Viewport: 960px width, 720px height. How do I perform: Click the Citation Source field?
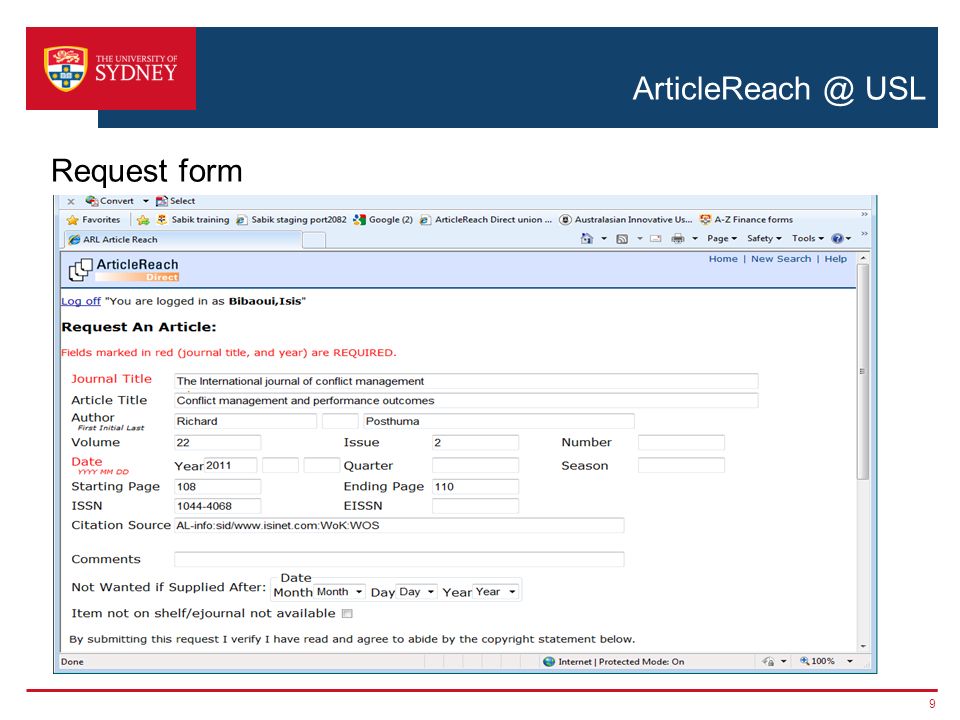[399, 525]
